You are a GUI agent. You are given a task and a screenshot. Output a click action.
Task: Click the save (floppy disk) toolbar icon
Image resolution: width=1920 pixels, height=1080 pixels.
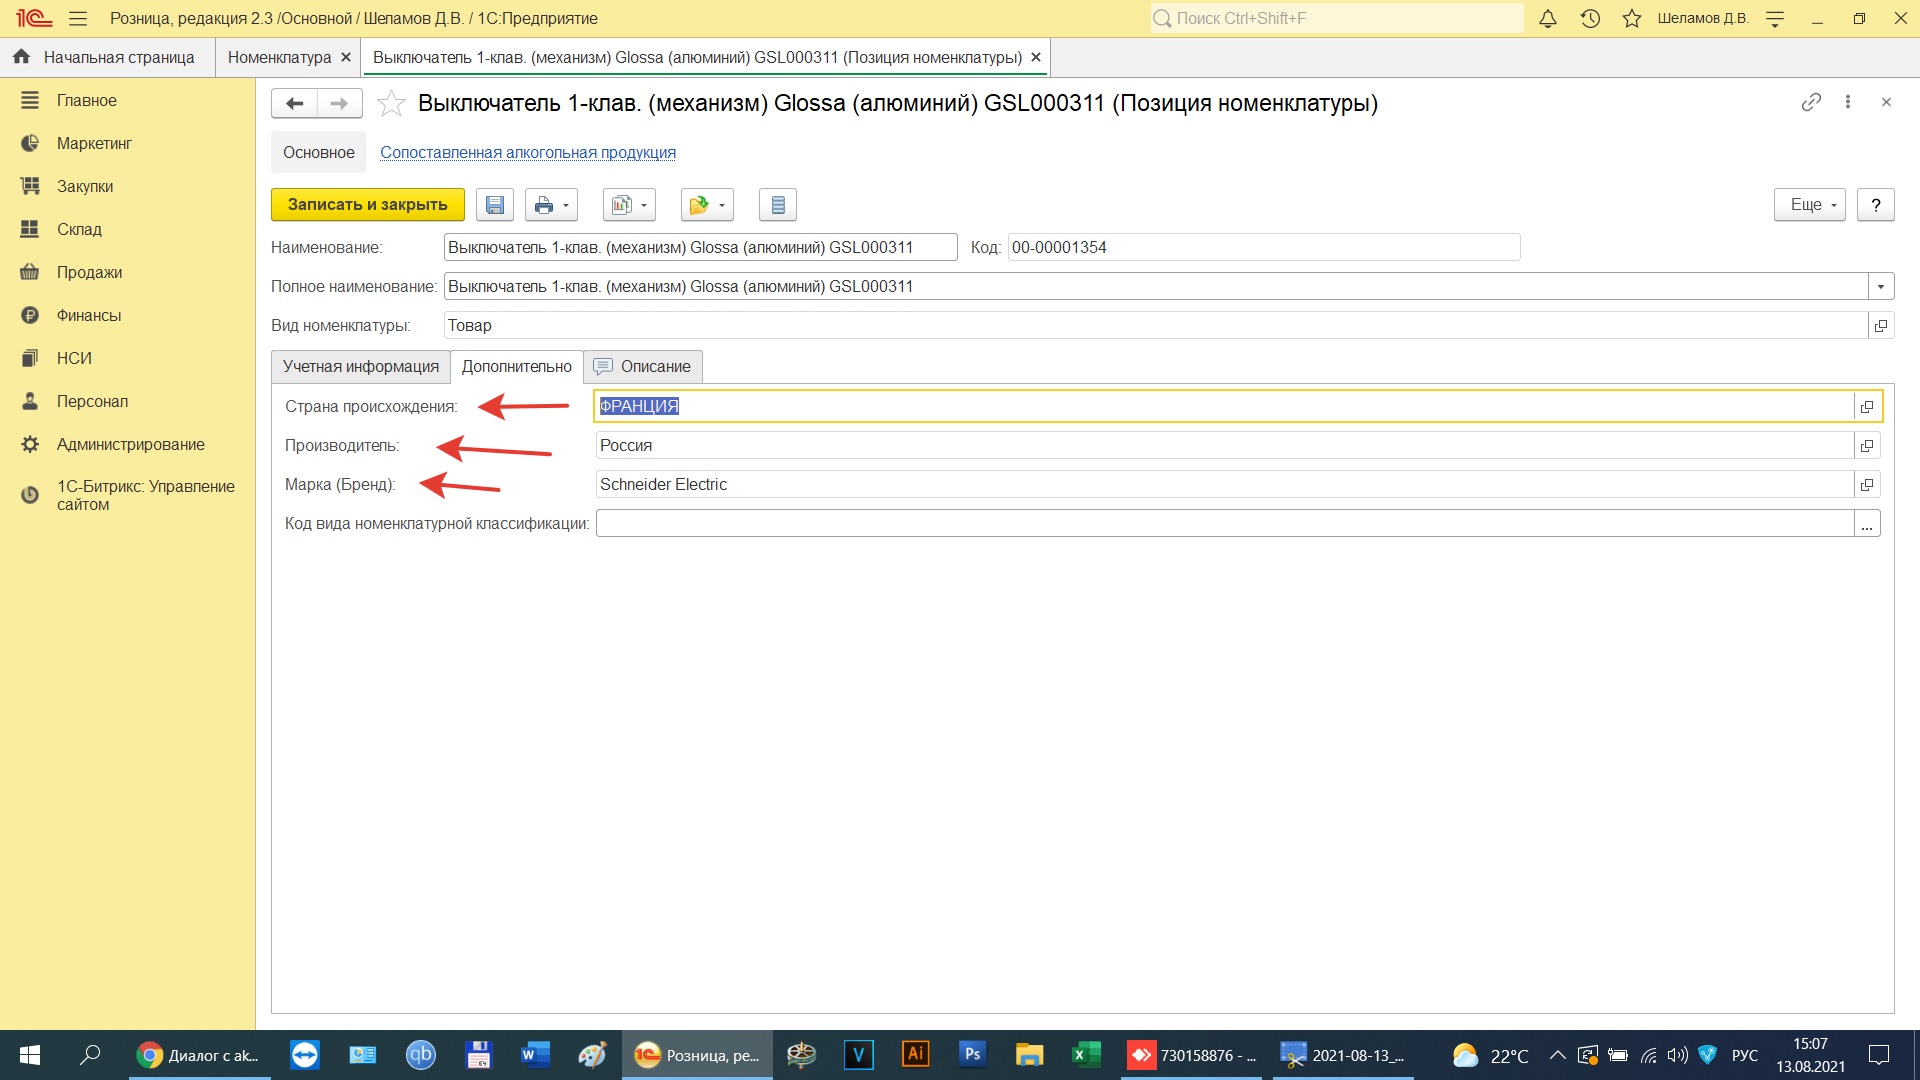(x=494, y=205)
